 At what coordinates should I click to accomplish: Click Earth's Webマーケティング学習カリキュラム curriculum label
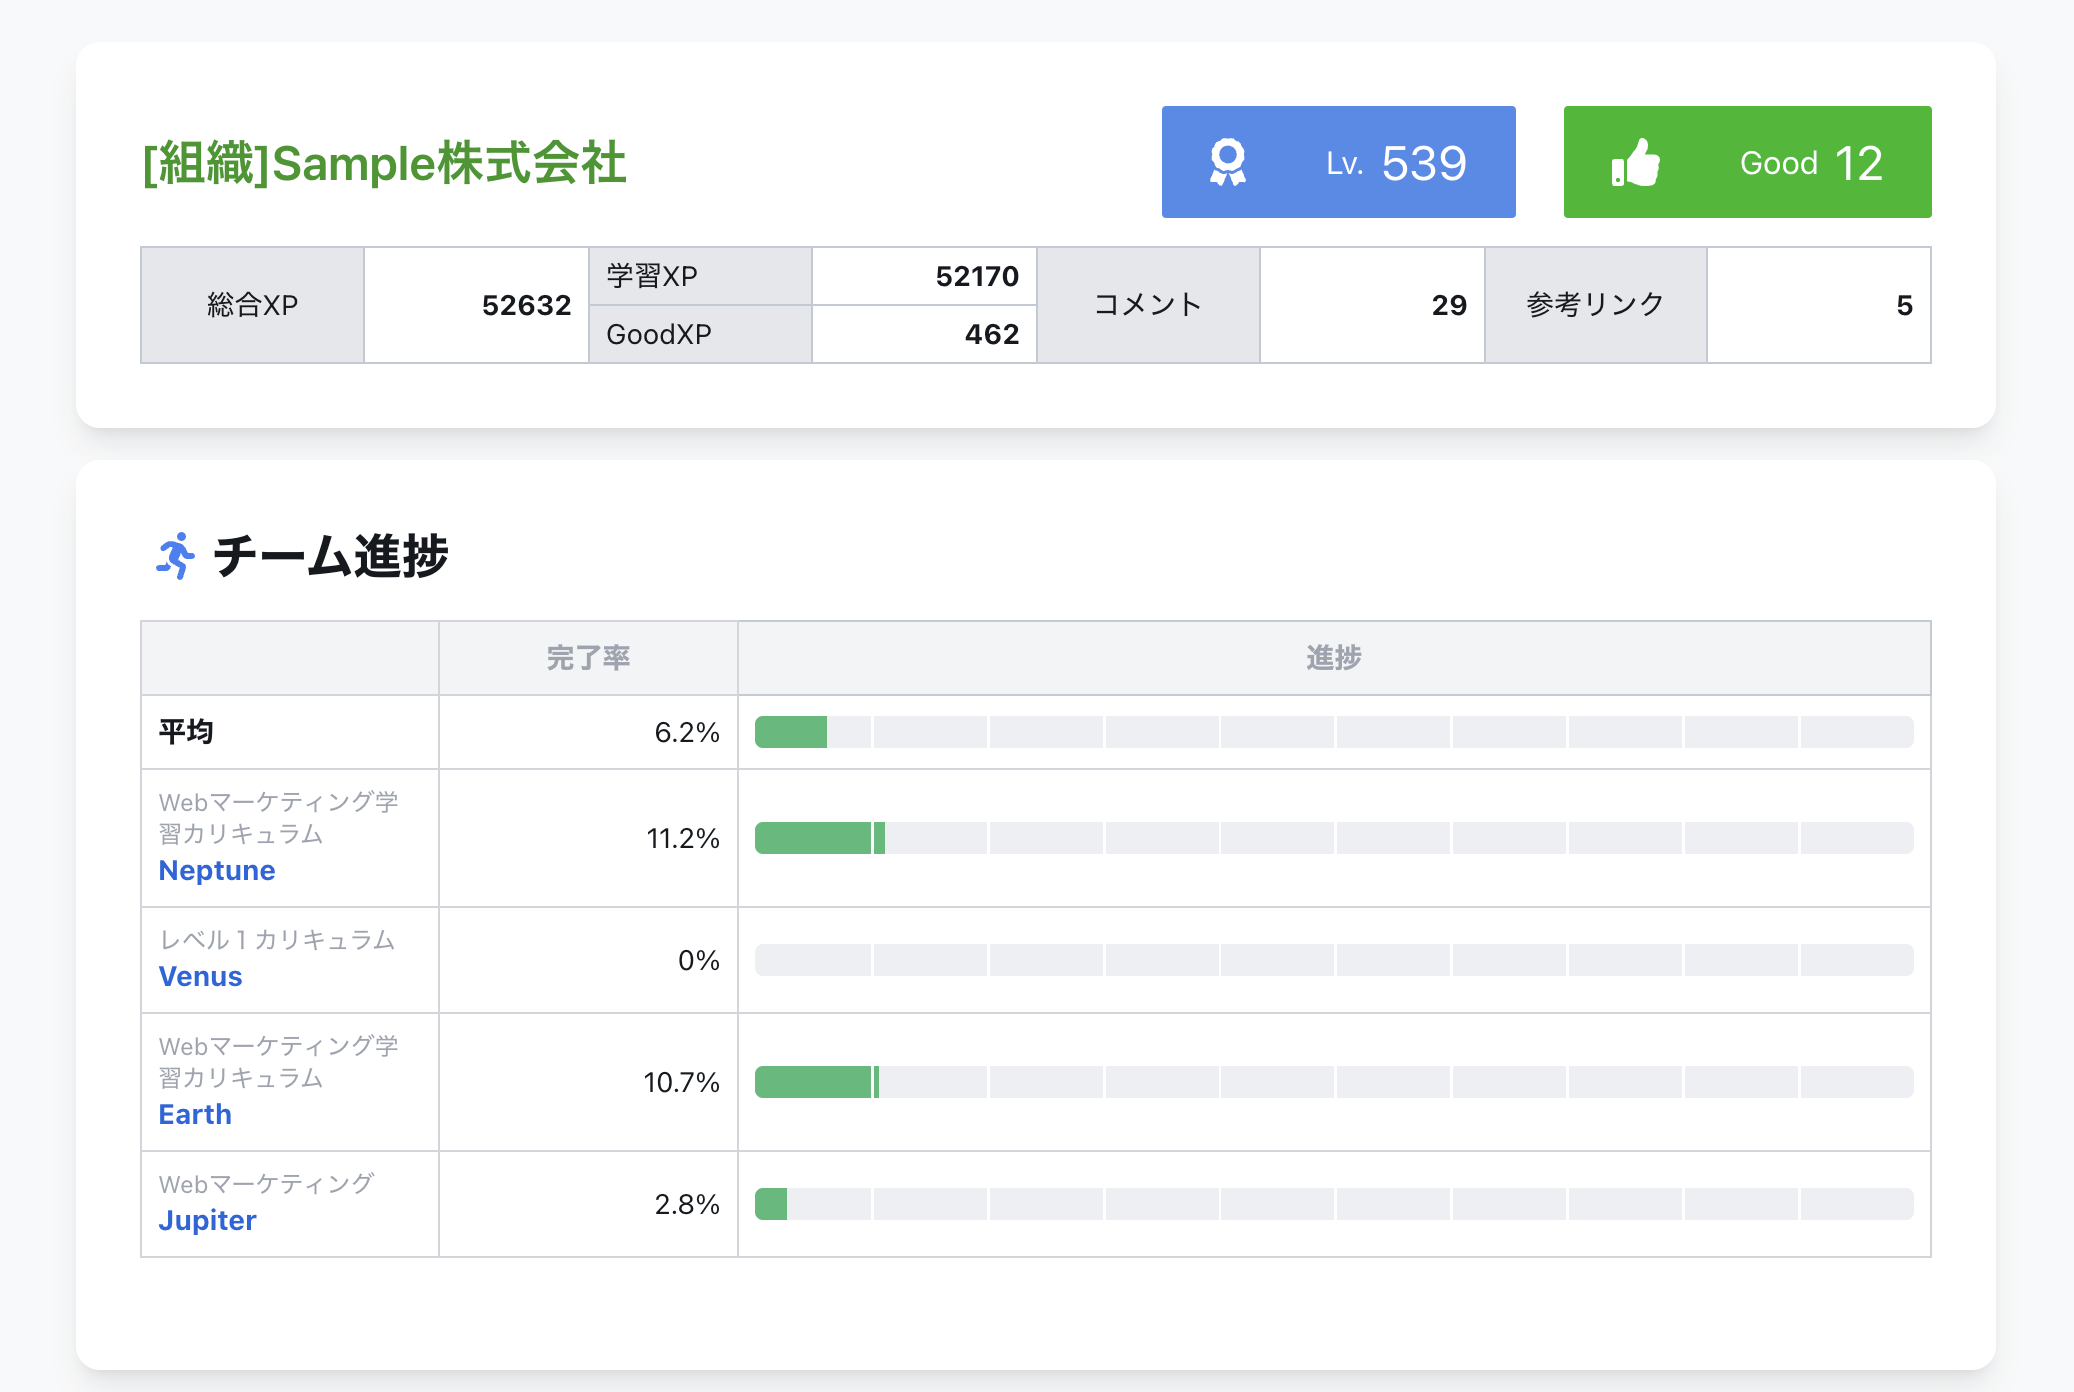coord(279,1062)
